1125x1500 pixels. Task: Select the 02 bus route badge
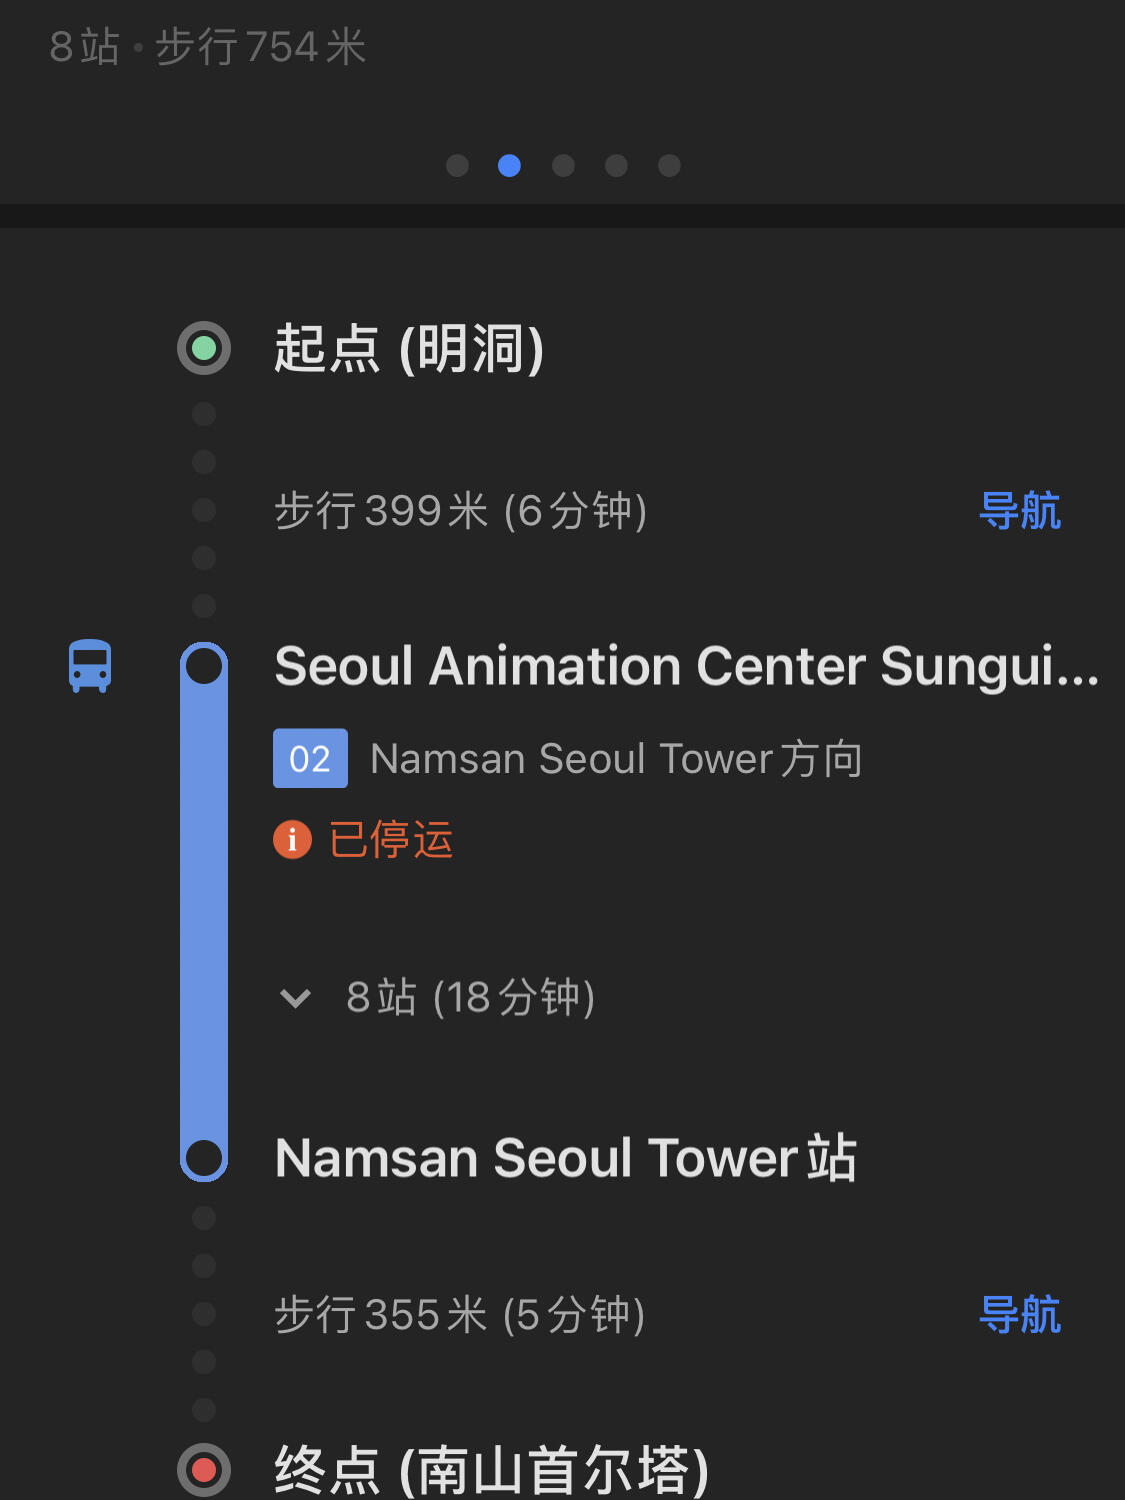click(x=310, y=759)
